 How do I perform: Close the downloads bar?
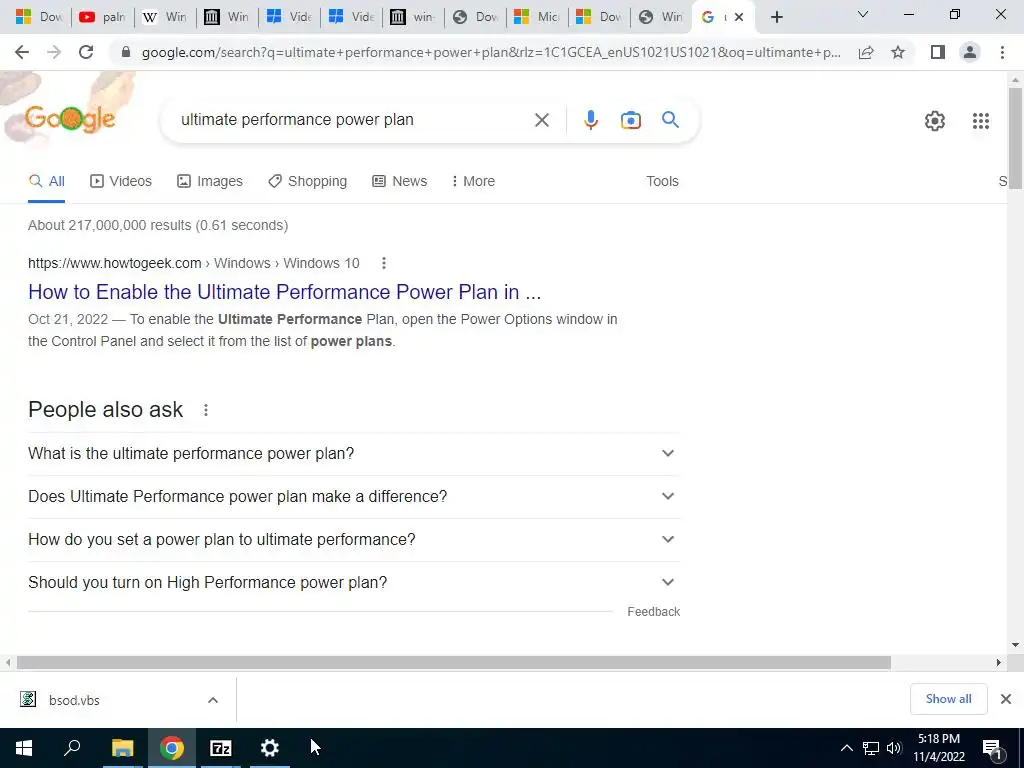(1006, 699)
